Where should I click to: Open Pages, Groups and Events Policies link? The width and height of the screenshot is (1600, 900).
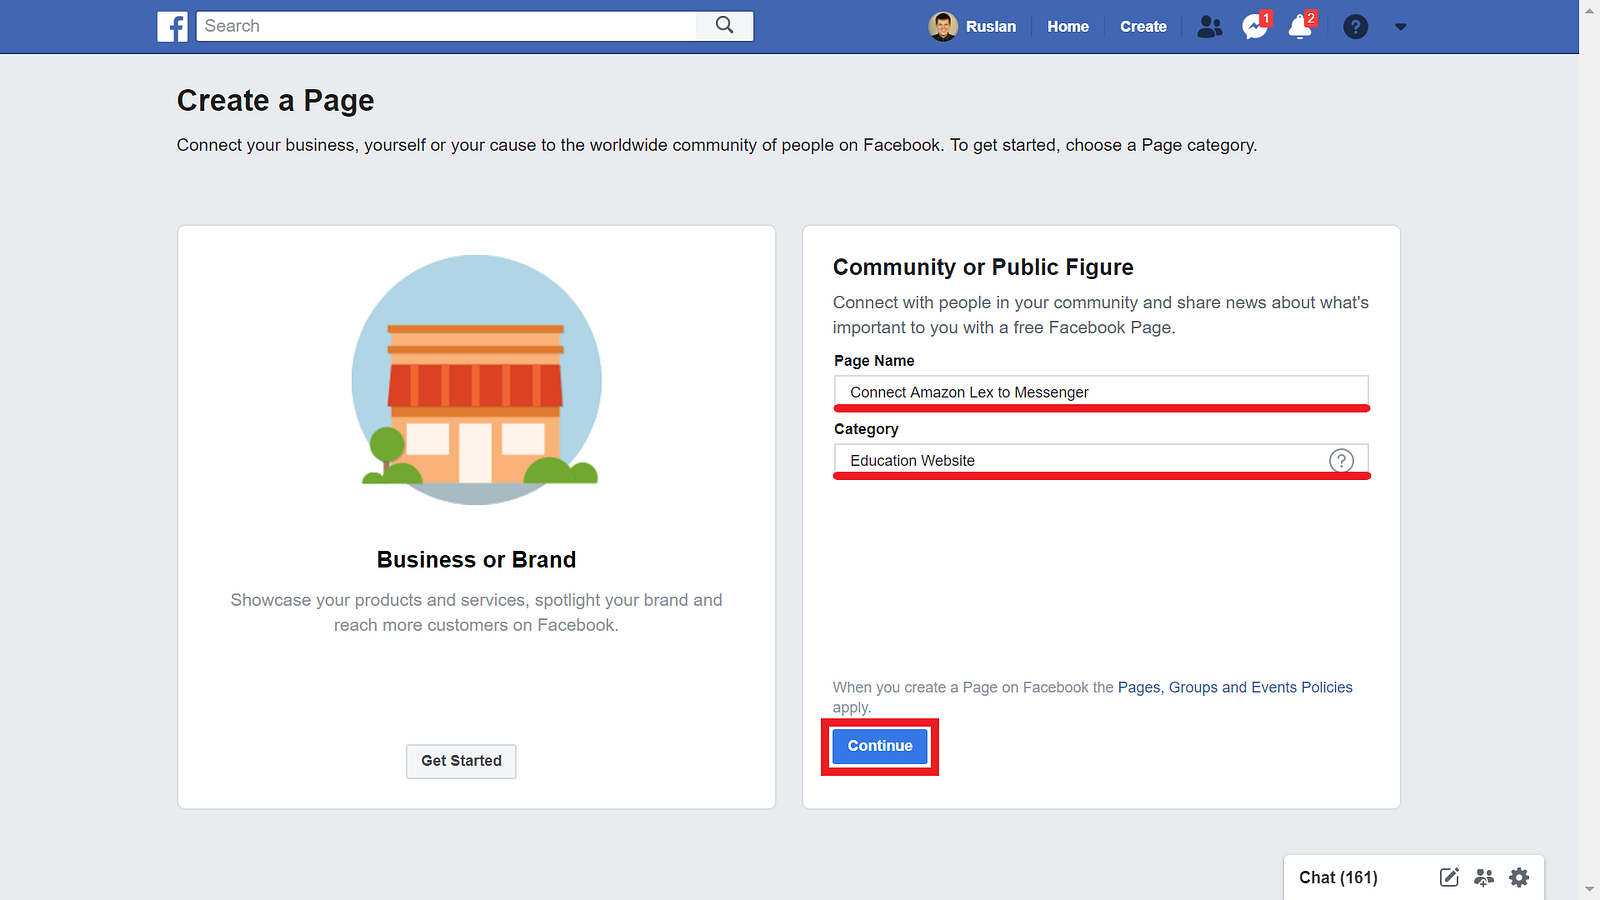pos(1235,687)
